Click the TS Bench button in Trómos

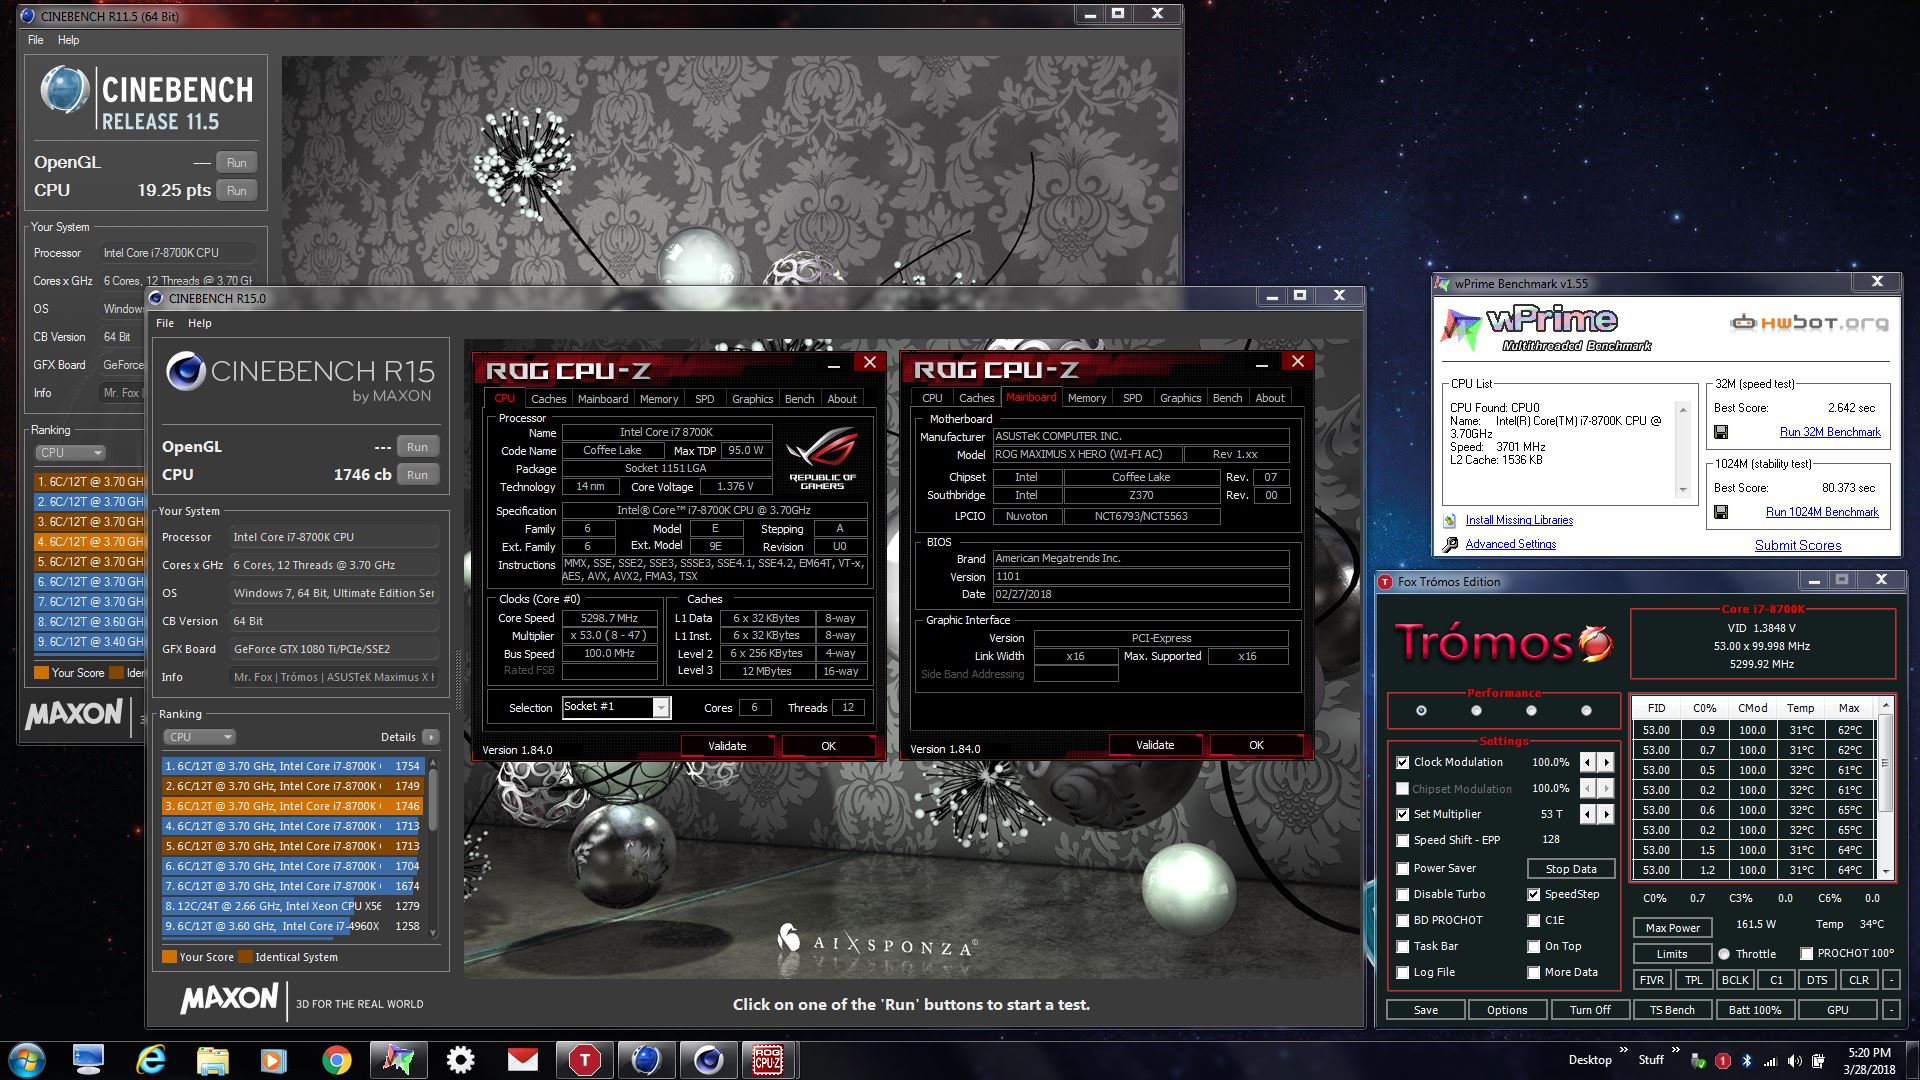coord(1672,1010)
